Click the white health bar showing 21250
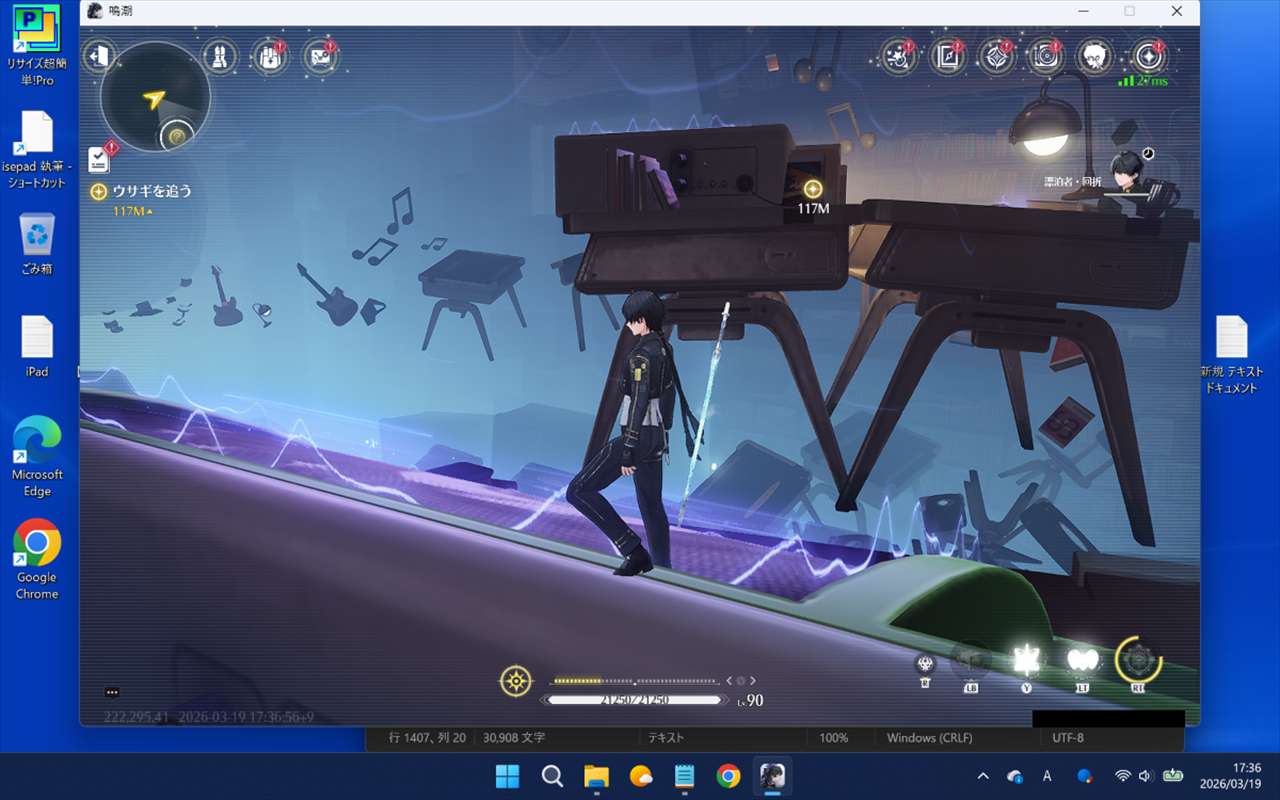Viewport: 1280px width, 800px height. (x=634, y=700)
